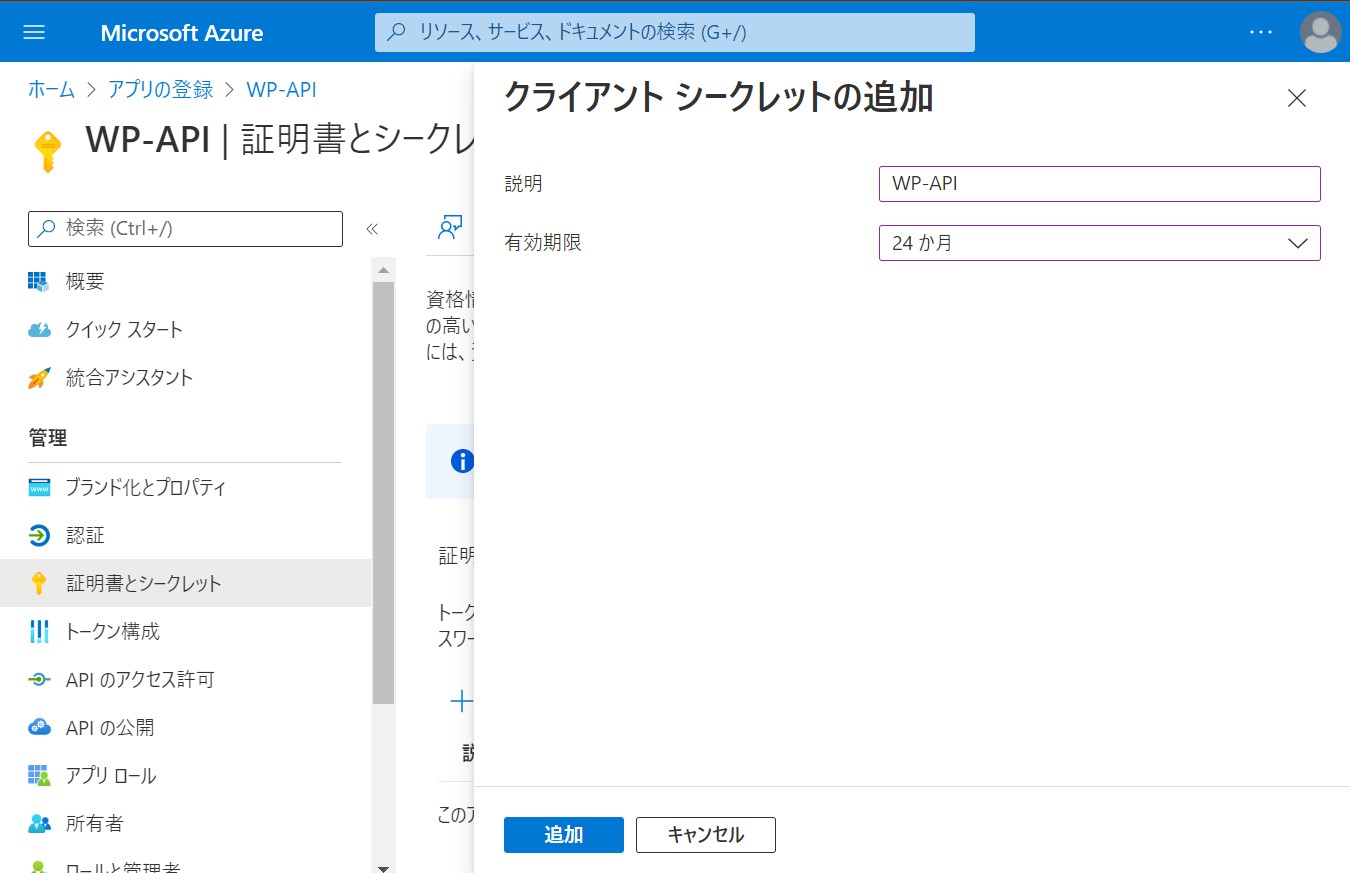
Task: Click the 証明書とシークレット key icon
Action: pyautogui.click(x=39, y=584)
